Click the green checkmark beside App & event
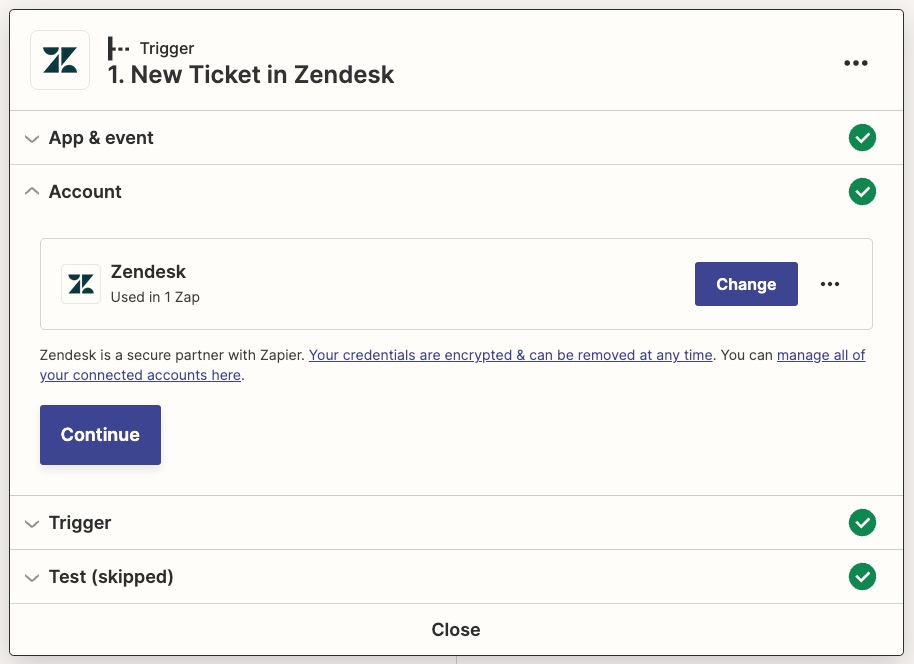The width and height of the screenshot is (914, 664). (x=862, y=138)
